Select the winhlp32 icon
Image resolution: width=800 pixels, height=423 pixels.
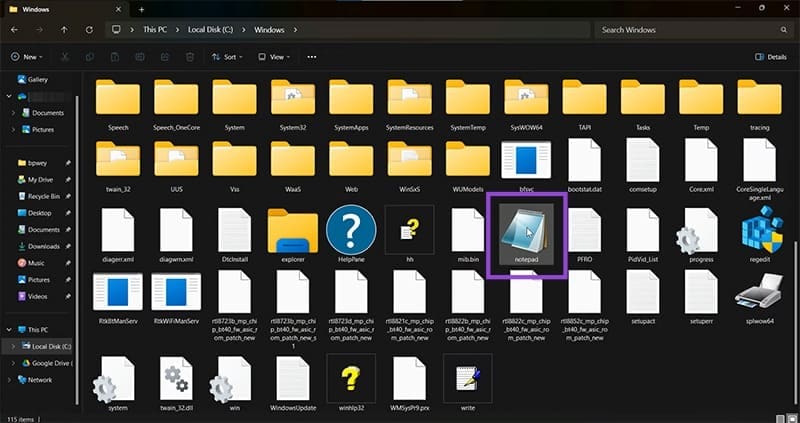pyautogui.click(x=351, y=378)
